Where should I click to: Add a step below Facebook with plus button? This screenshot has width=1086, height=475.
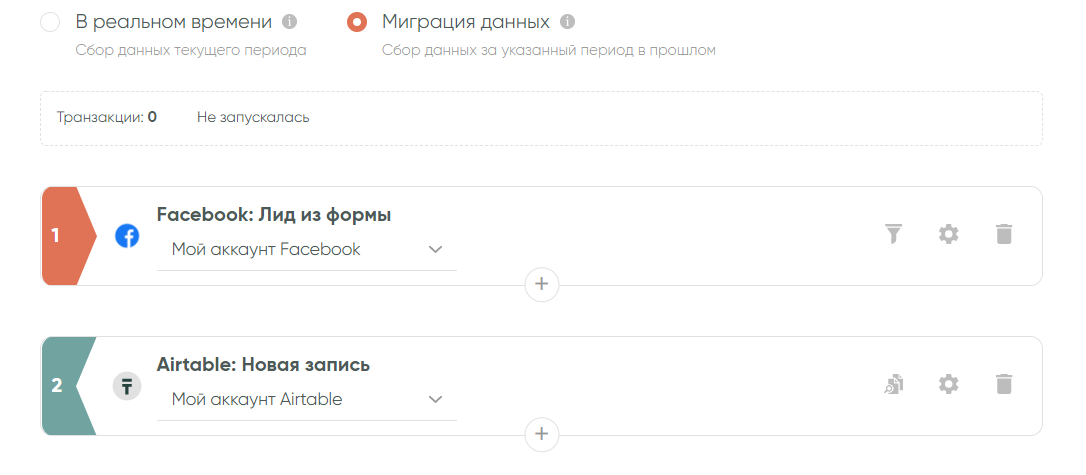[x=542, y=284]
